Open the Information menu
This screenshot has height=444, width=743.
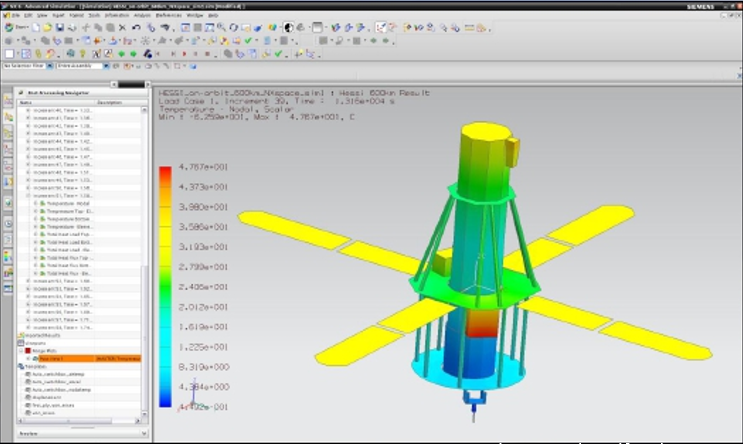pos(117,16)
